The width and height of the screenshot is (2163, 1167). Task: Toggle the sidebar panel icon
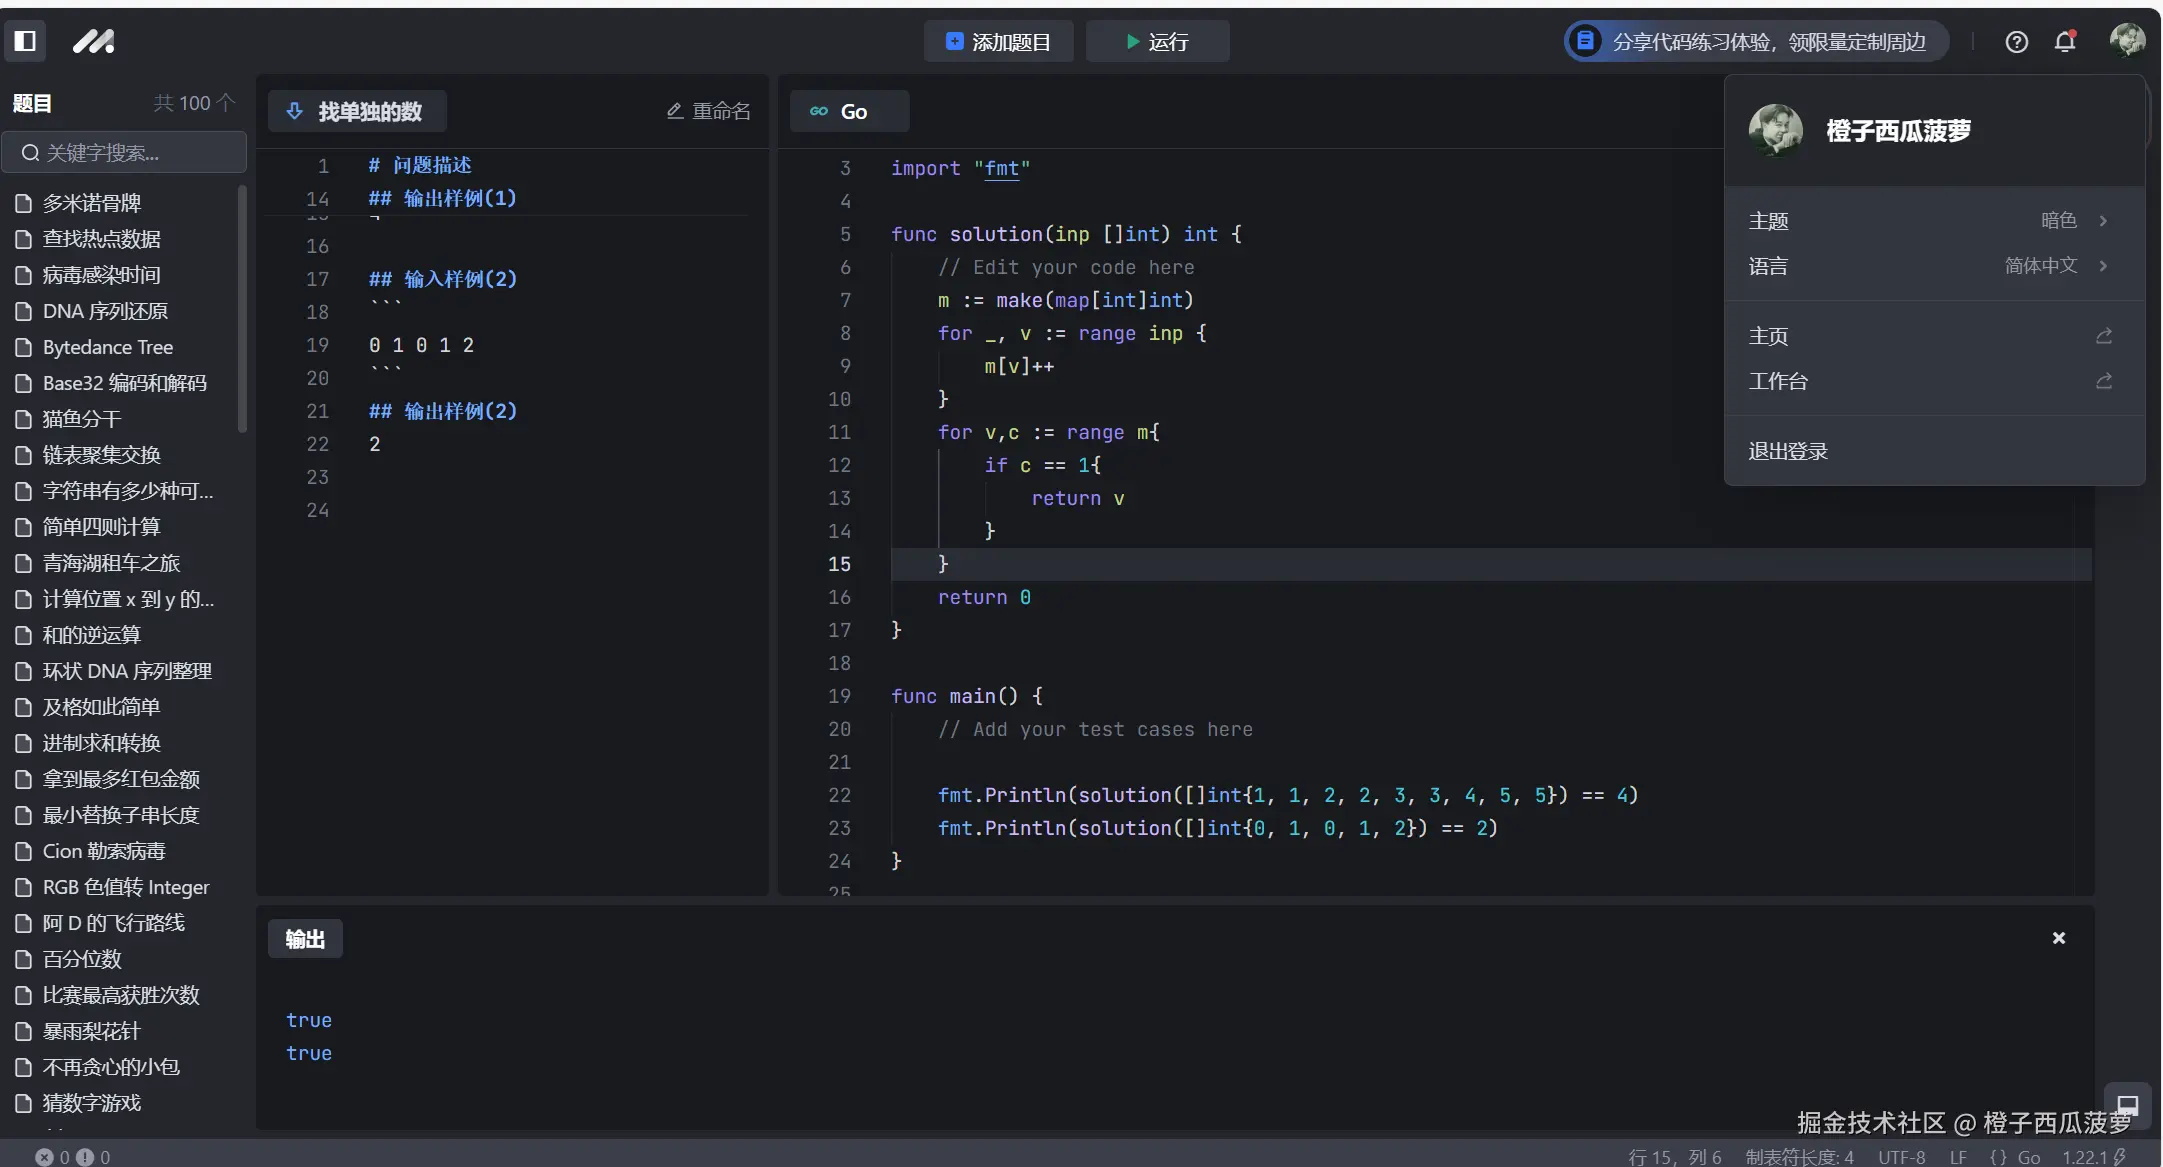tap(25, 41)
